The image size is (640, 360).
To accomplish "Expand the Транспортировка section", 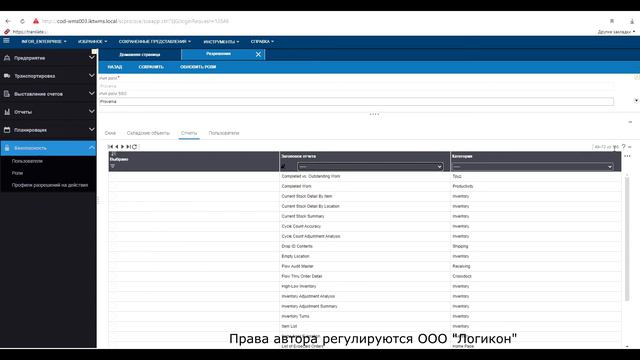I will coord(91,76).
